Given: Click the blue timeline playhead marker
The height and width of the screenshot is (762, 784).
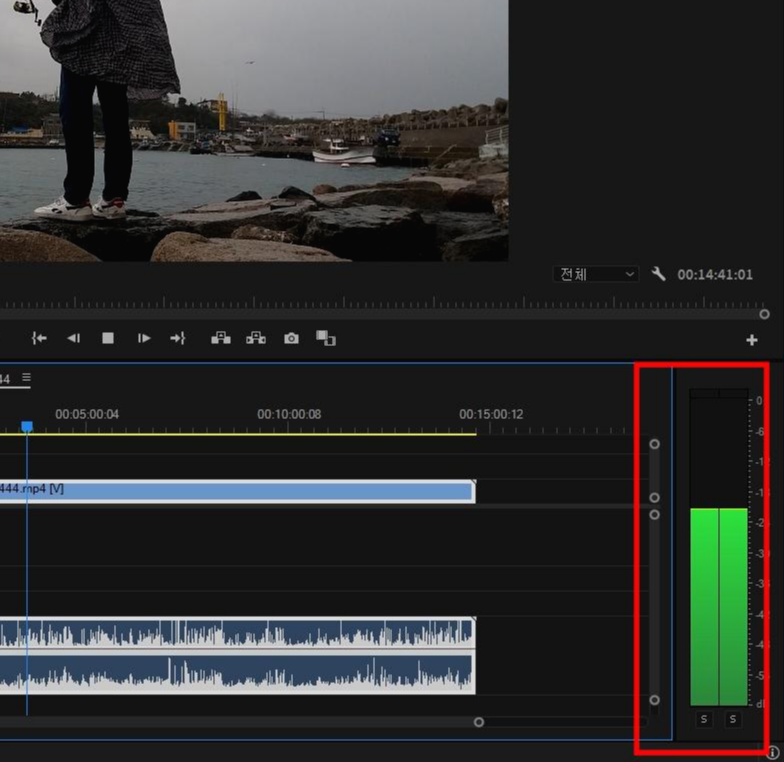Looking at the screenshot, I should pos(27,426).
